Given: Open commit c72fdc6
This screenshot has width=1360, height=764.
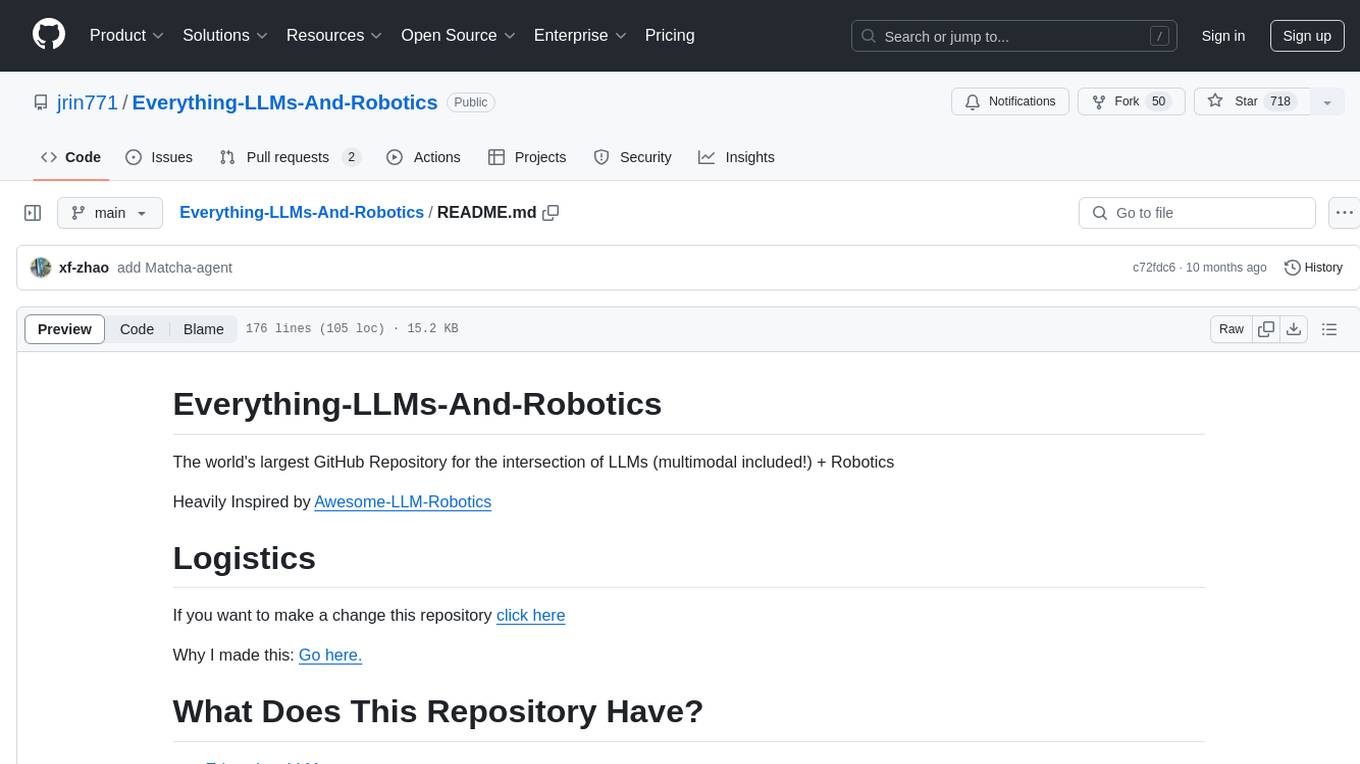Looking at the screenshot, I should coord(1154,267).
